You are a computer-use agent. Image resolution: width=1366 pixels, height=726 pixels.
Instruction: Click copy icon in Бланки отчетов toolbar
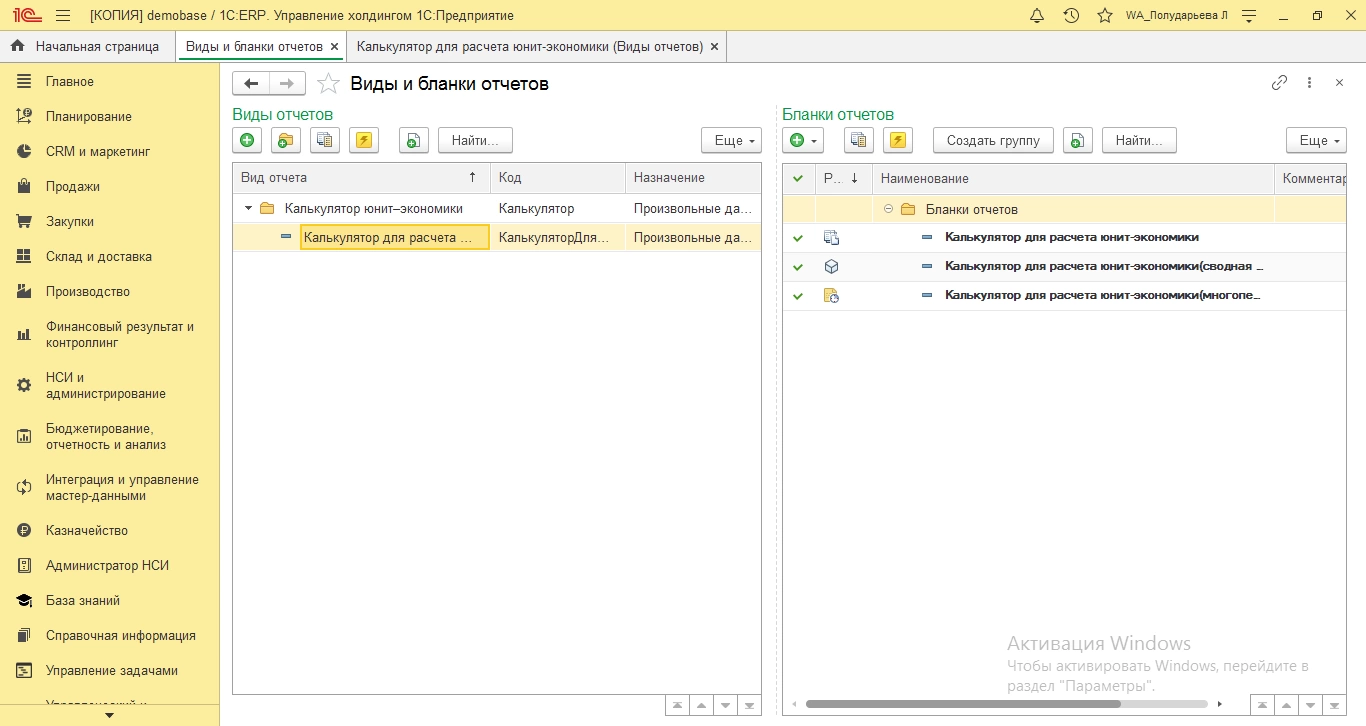858,141
